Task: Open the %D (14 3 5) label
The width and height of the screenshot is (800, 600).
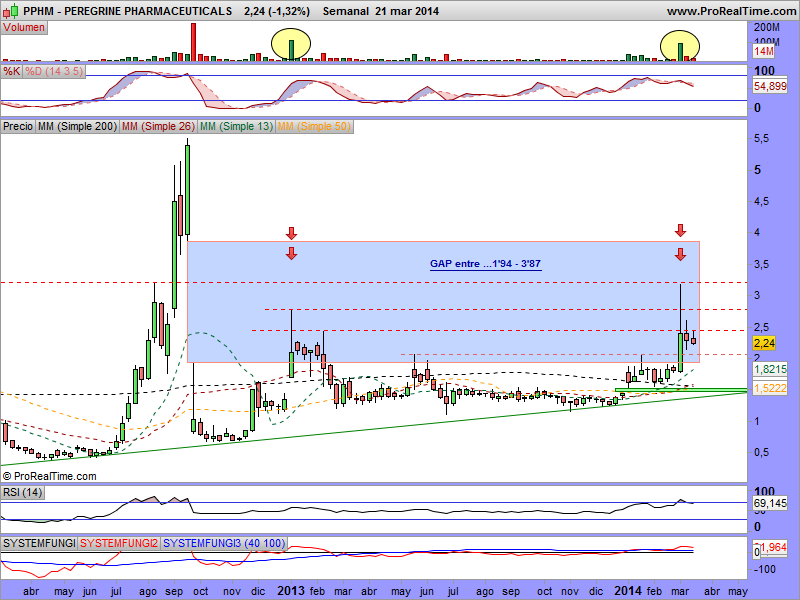Action: (x=54, y=71)
